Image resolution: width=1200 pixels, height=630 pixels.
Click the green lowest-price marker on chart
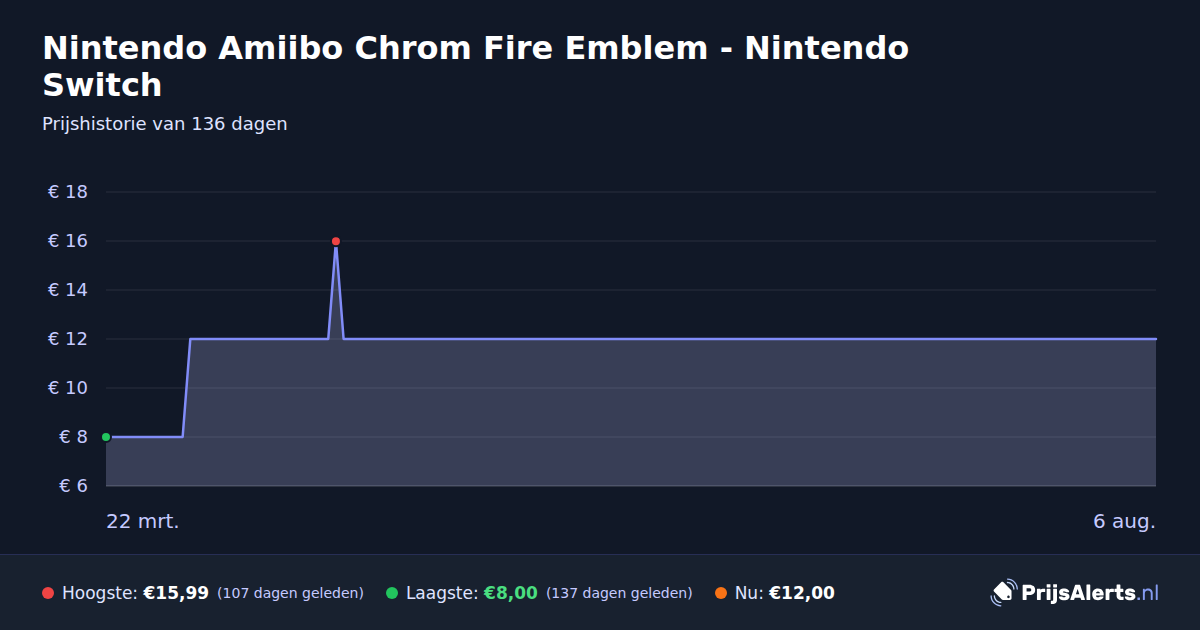coord(106,437)
